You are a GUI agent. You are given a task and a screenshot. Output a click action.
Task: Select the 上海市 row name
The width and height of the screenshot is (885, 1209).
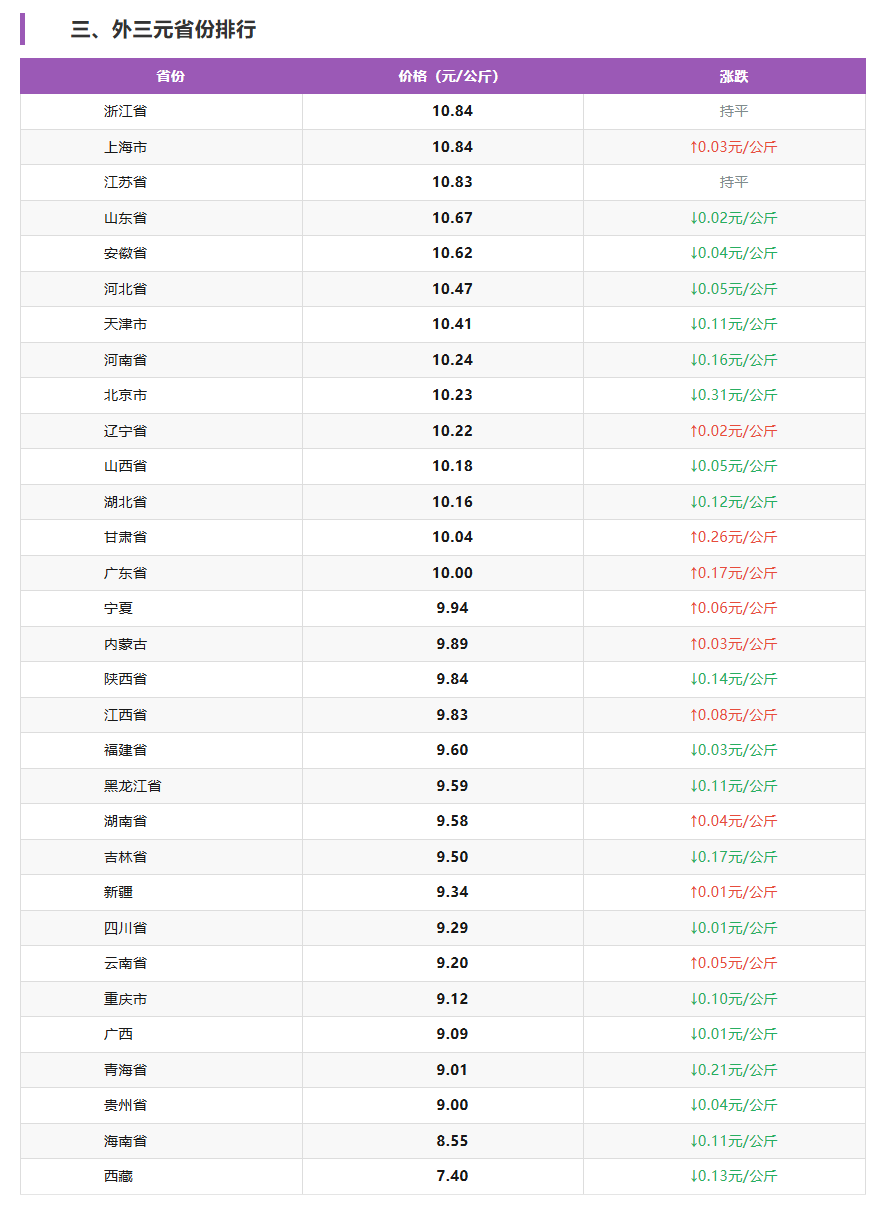click(125, 147)
